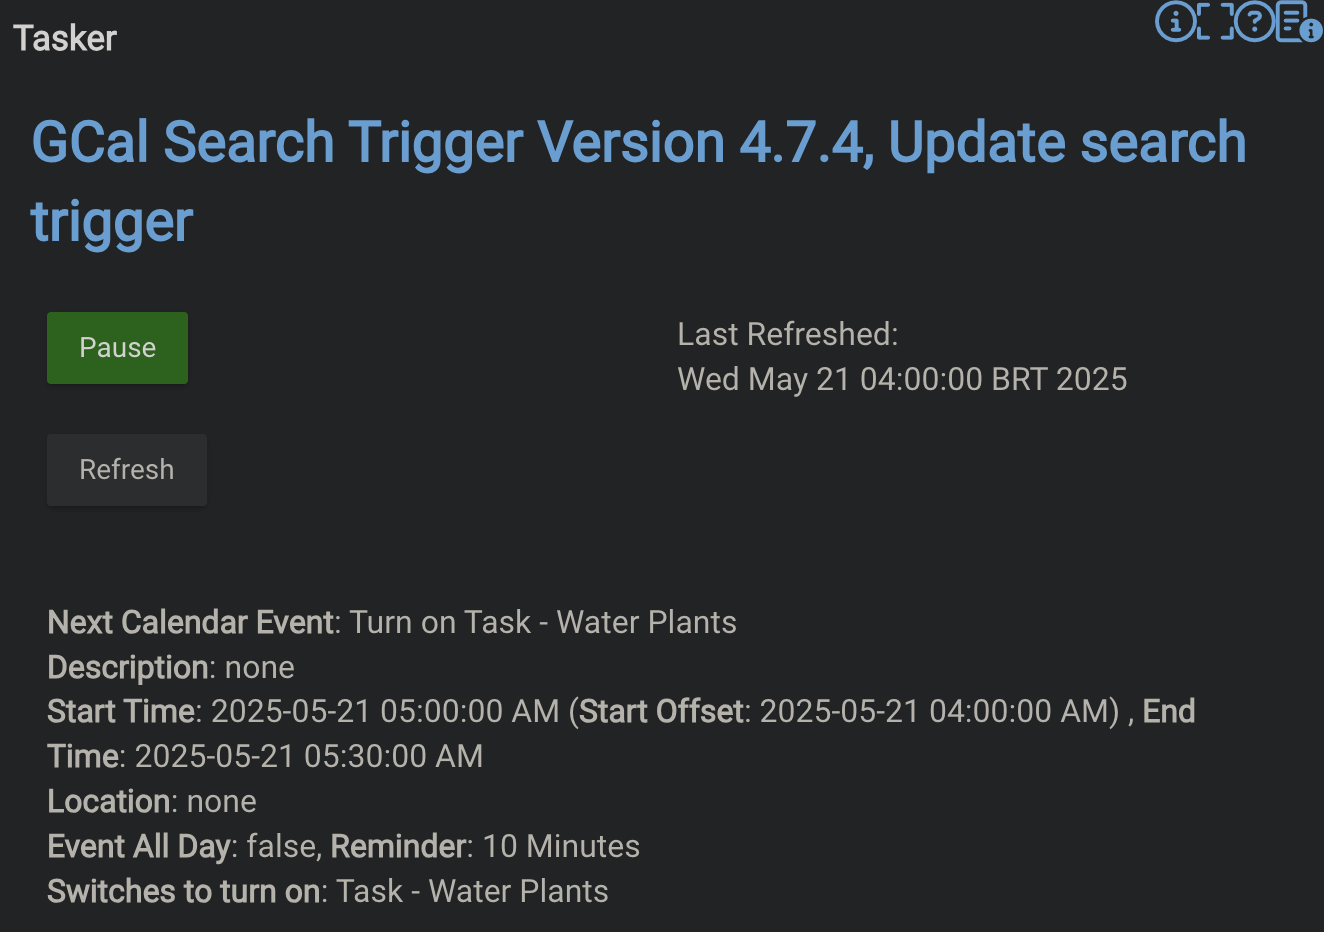Click the Event All Day: false text
The height and width of the screenshot is (932, 1324).
coord(182,846)
